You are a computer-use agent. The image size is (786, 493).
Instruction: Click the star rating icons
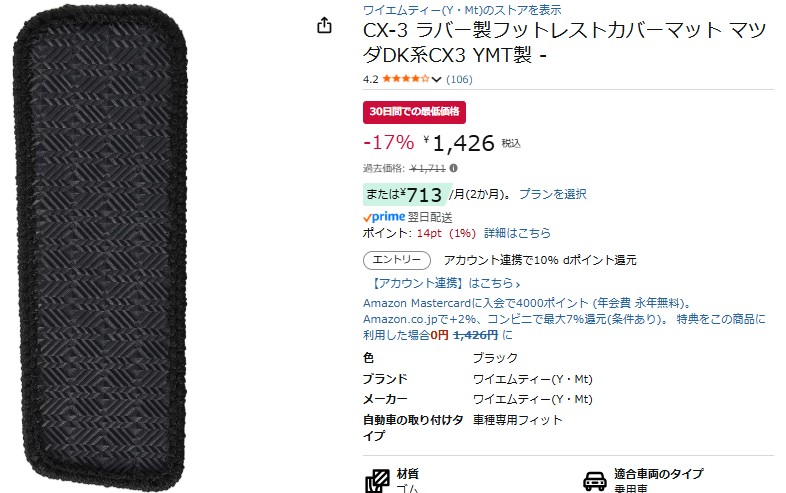(x=406, y=79)
